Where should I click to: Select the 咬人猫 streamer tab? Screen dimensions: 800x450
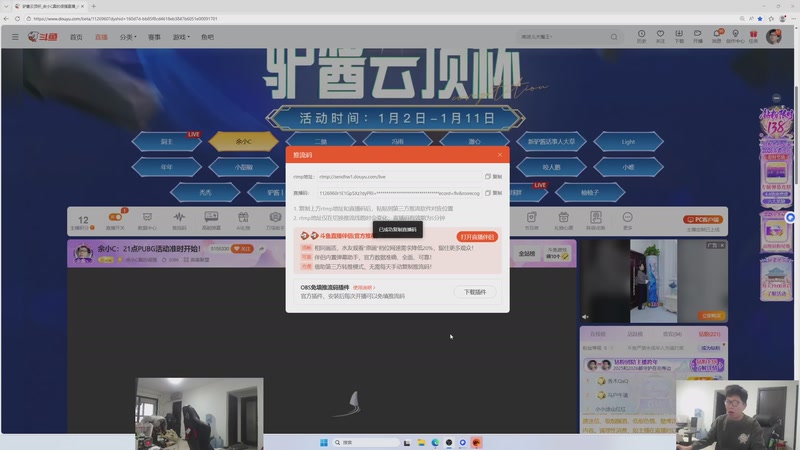(x=552, y=167)
